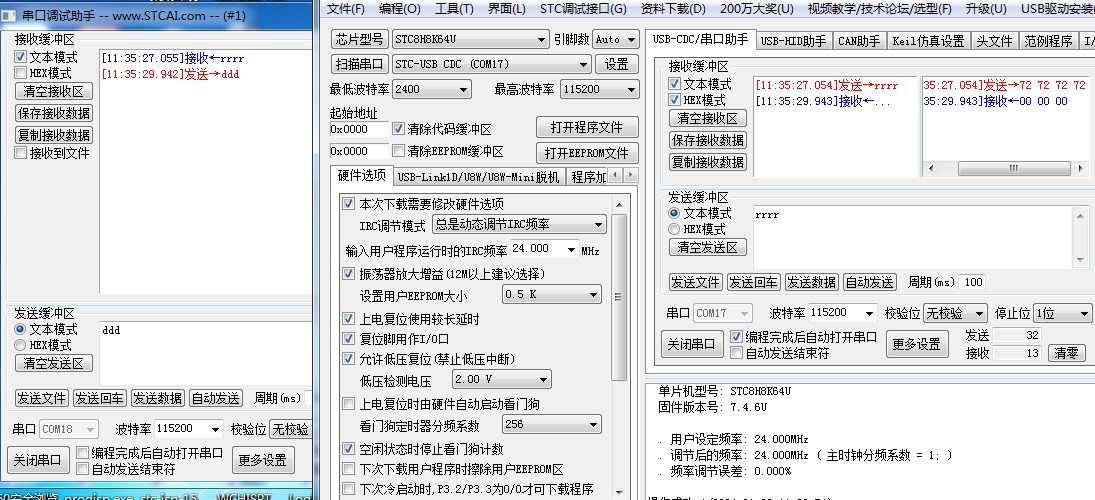The image size is (1095, 500).
Task: Open 资料下载(D) menu
Action: pyautogui.click(x=673, y=8)
